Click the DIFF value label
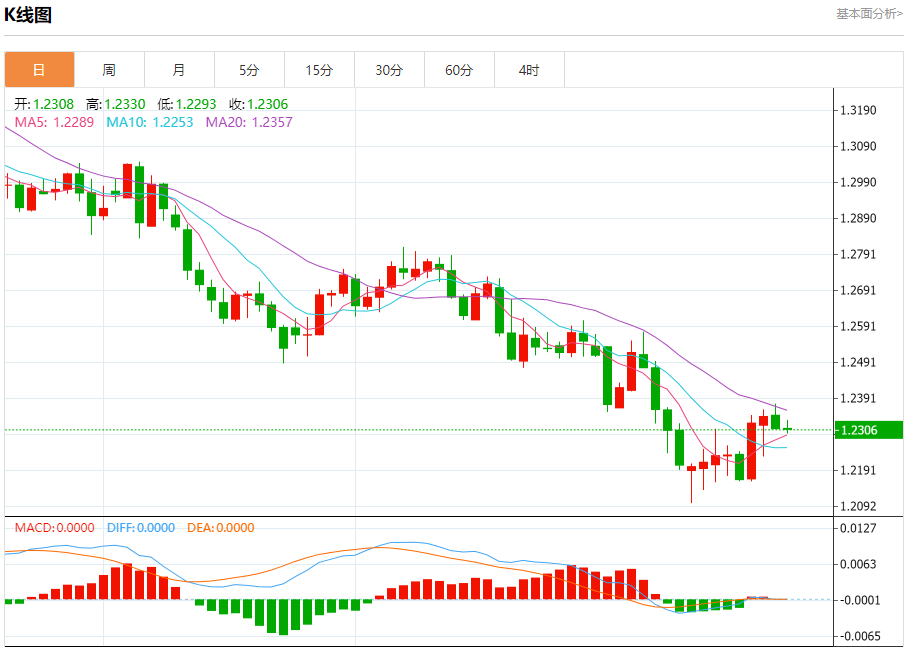 click(141, 527)
